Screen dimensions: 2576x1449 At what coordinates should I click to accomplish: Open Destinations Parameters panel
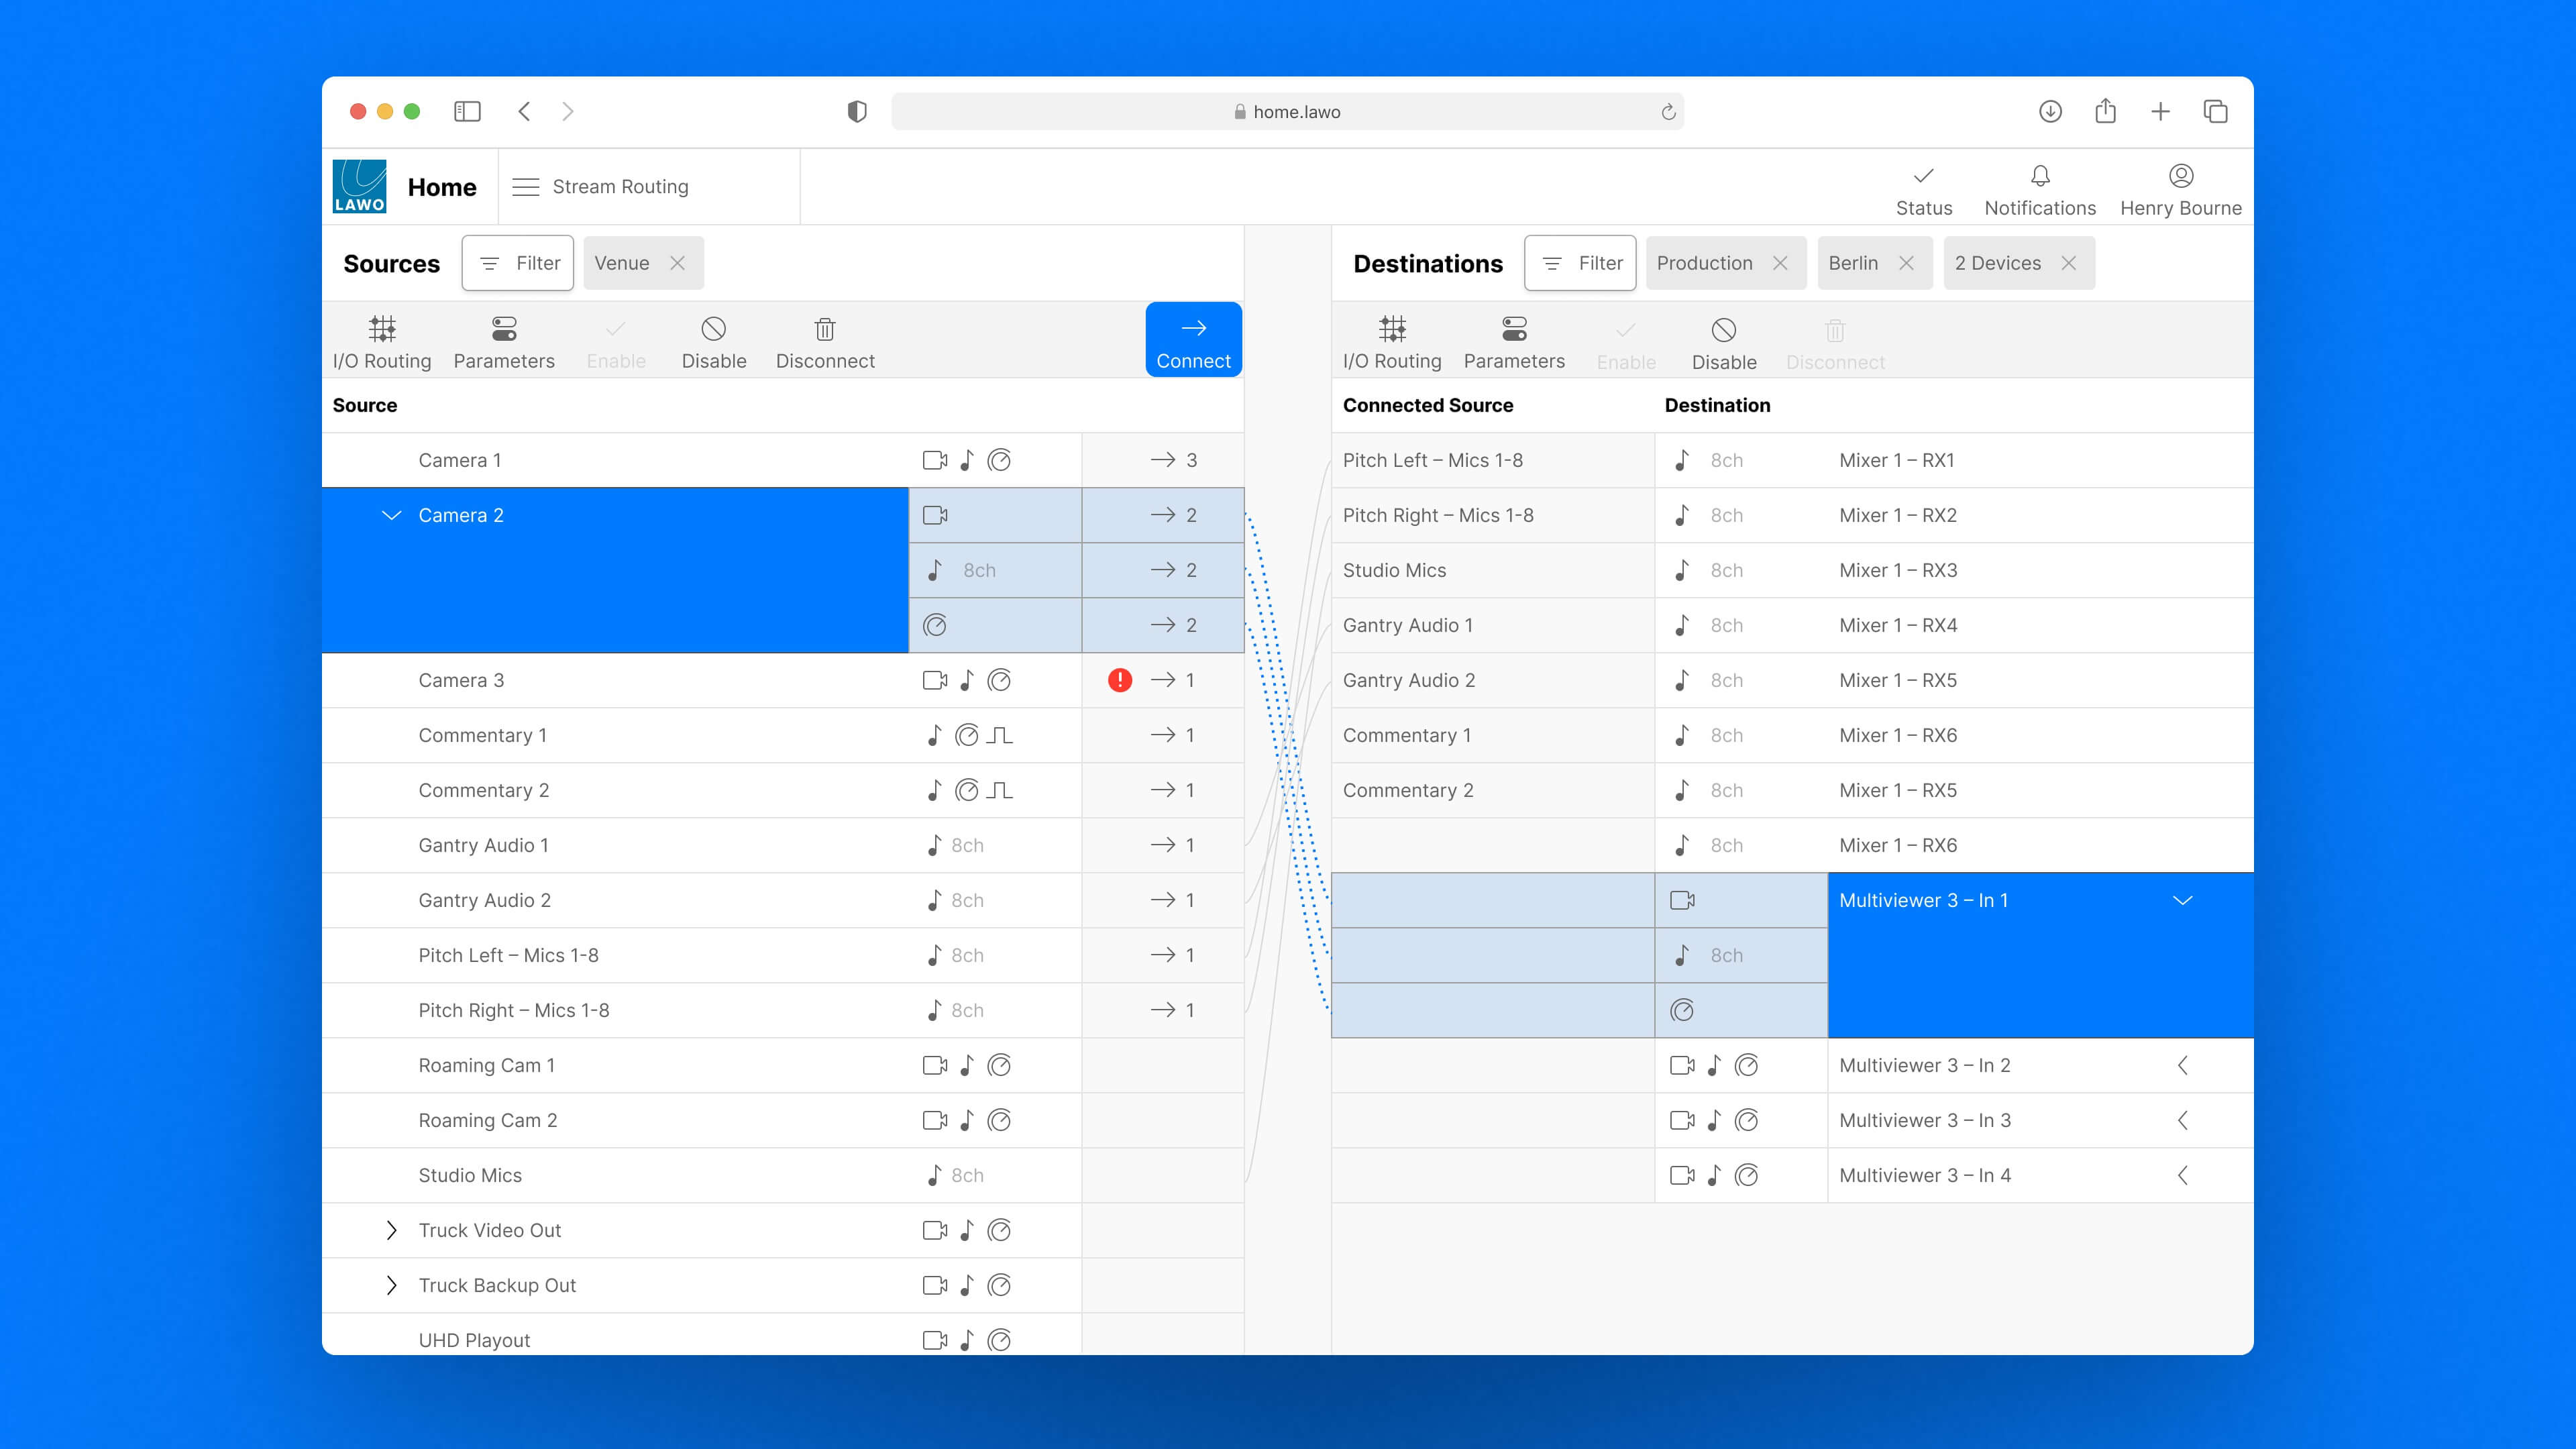1514,342
